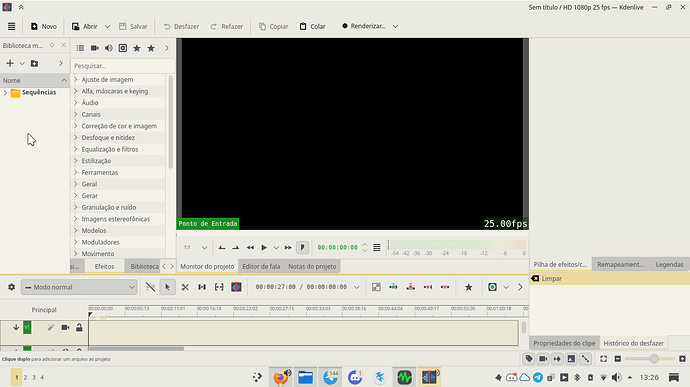Screen dimensions: 690x387
Task: Click the Pesquisar effects search field
Action: (122, 66)
